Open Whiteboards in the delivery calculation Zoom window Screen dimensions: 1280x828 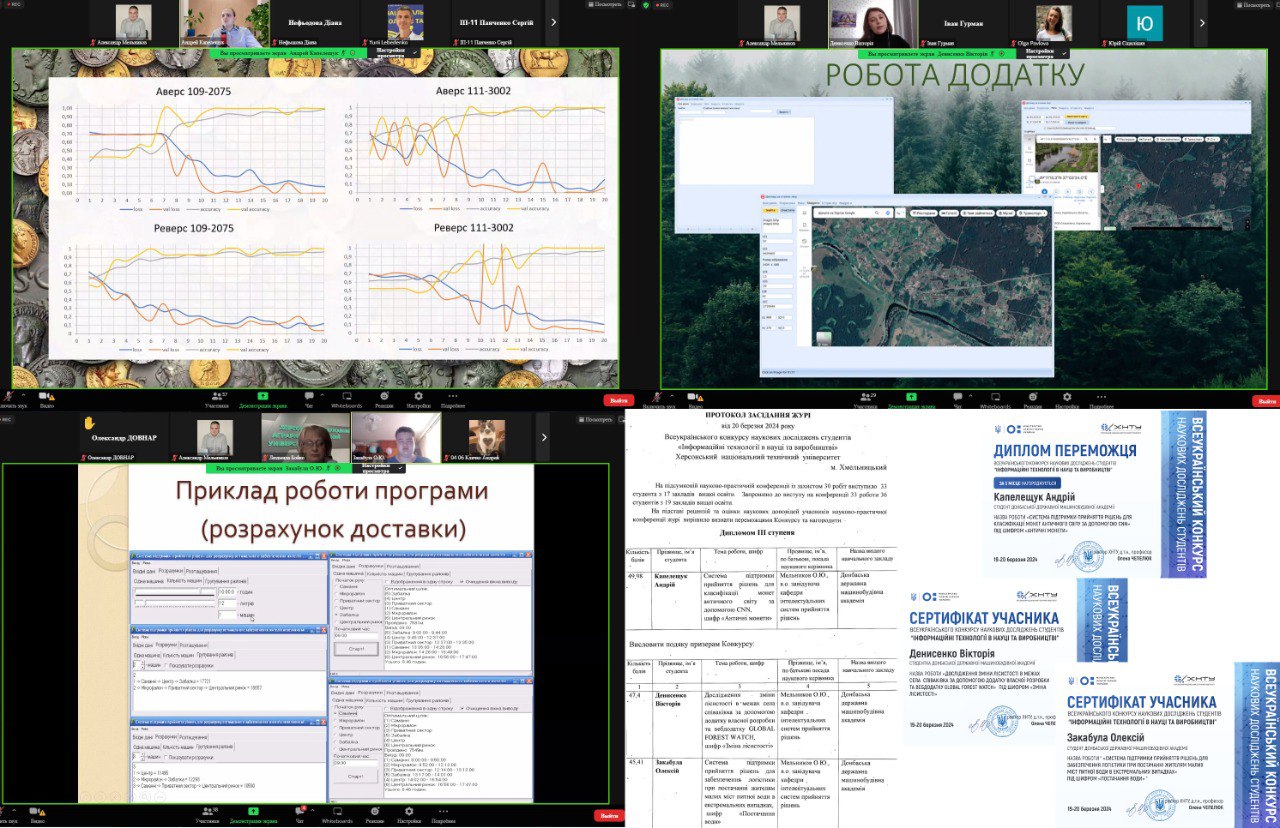(337, 815)
